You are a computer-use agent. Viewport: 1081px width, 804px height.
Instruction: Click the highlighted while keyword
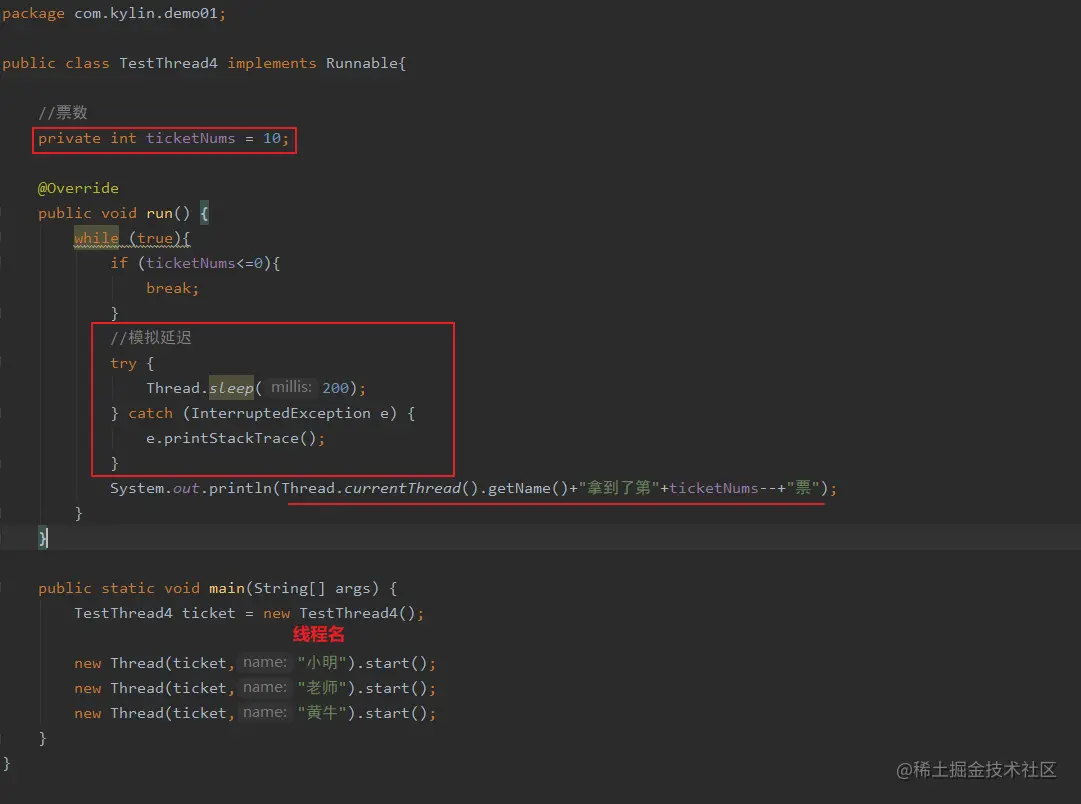tap(97, 238)
